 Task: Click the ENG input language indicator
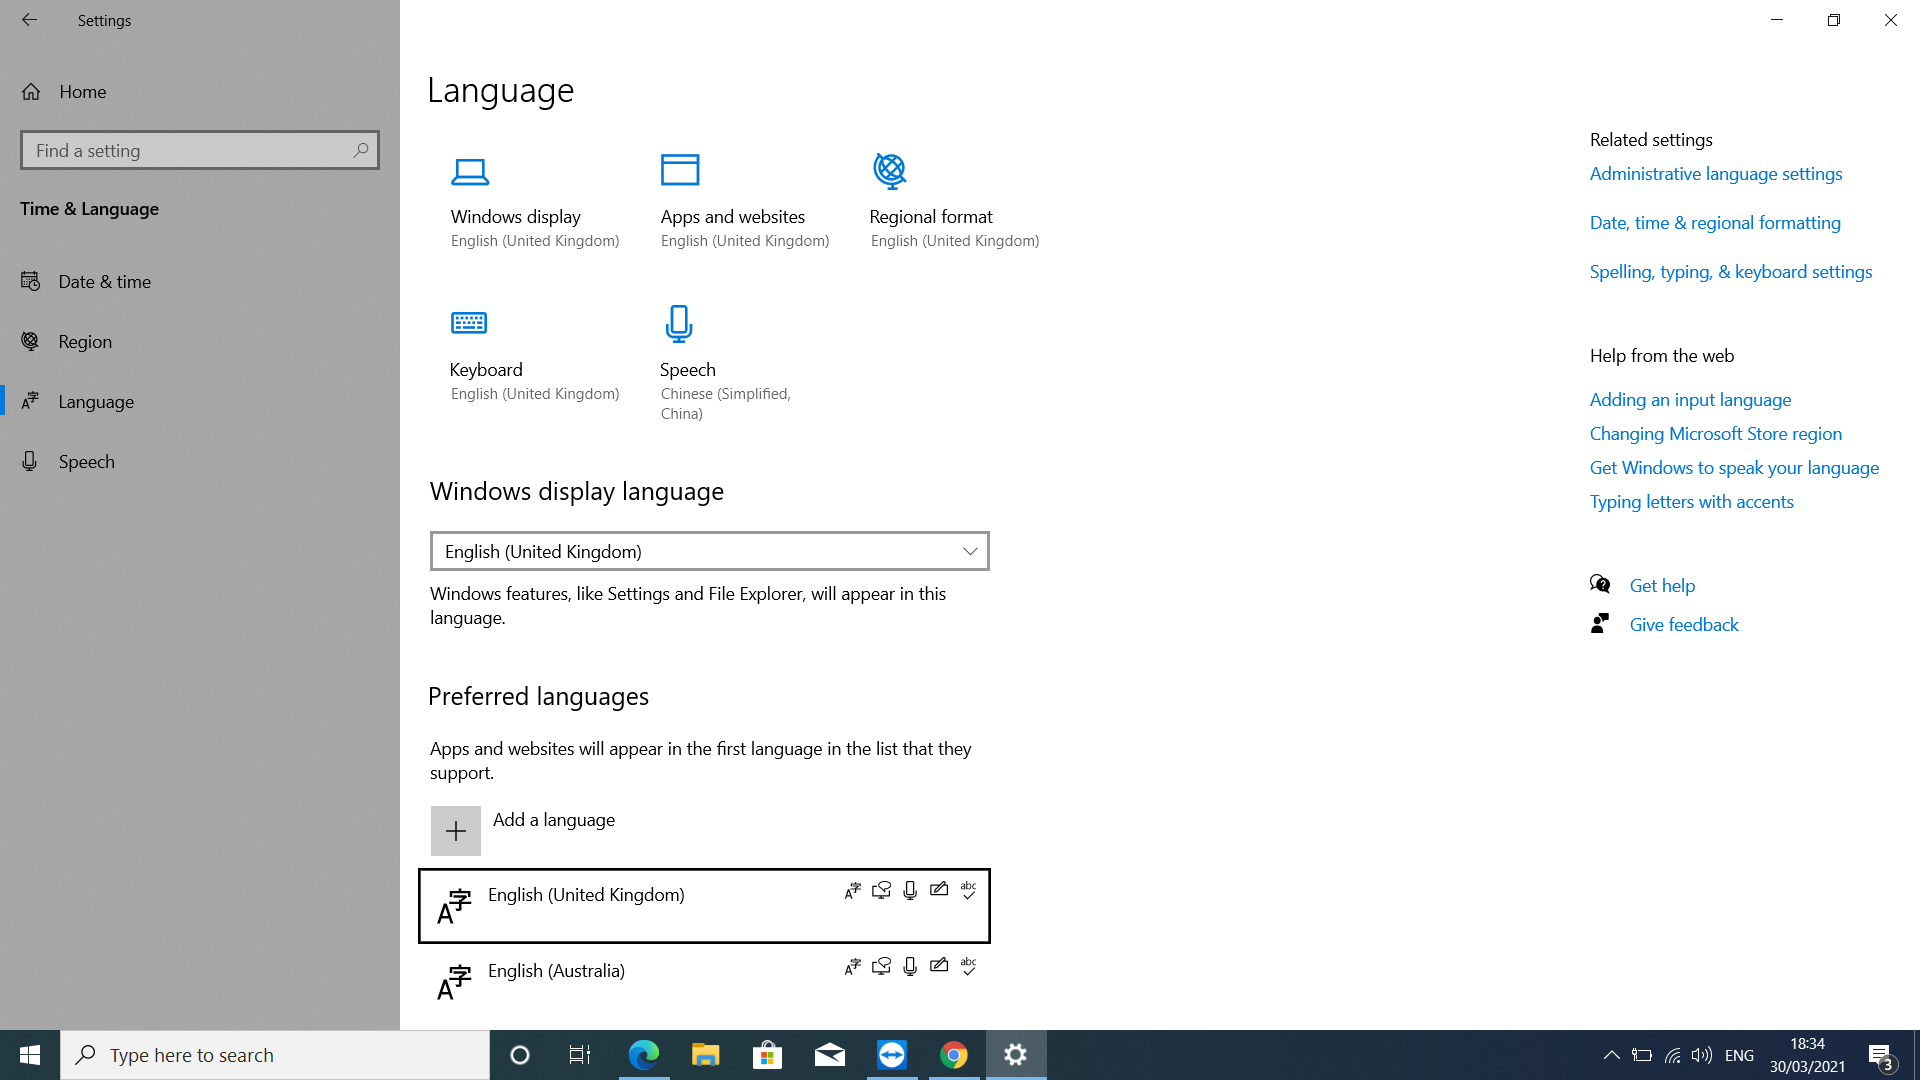tap(1740, 1055)
